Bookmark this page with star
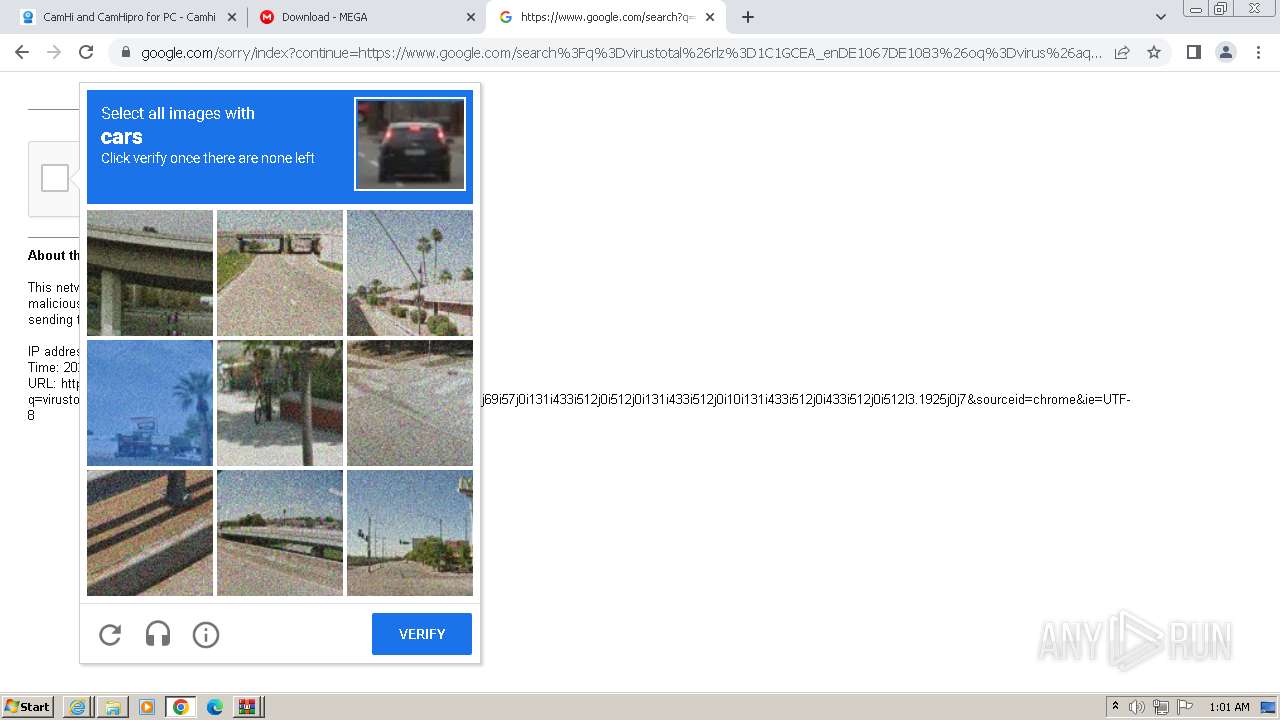1280x720 pixels. (x=1154, y=52)
